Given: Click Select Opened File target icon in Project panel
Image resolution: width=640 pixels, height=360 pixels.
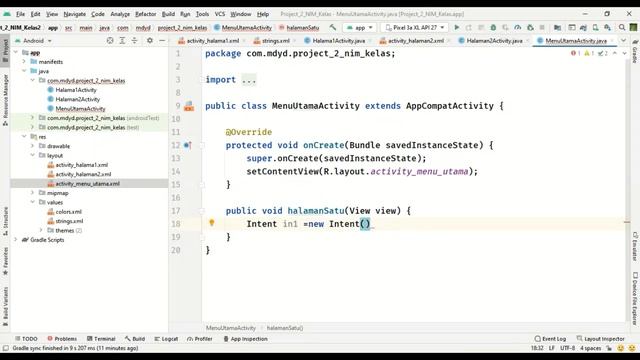Looking at the screenshot, I should [110, 41].
